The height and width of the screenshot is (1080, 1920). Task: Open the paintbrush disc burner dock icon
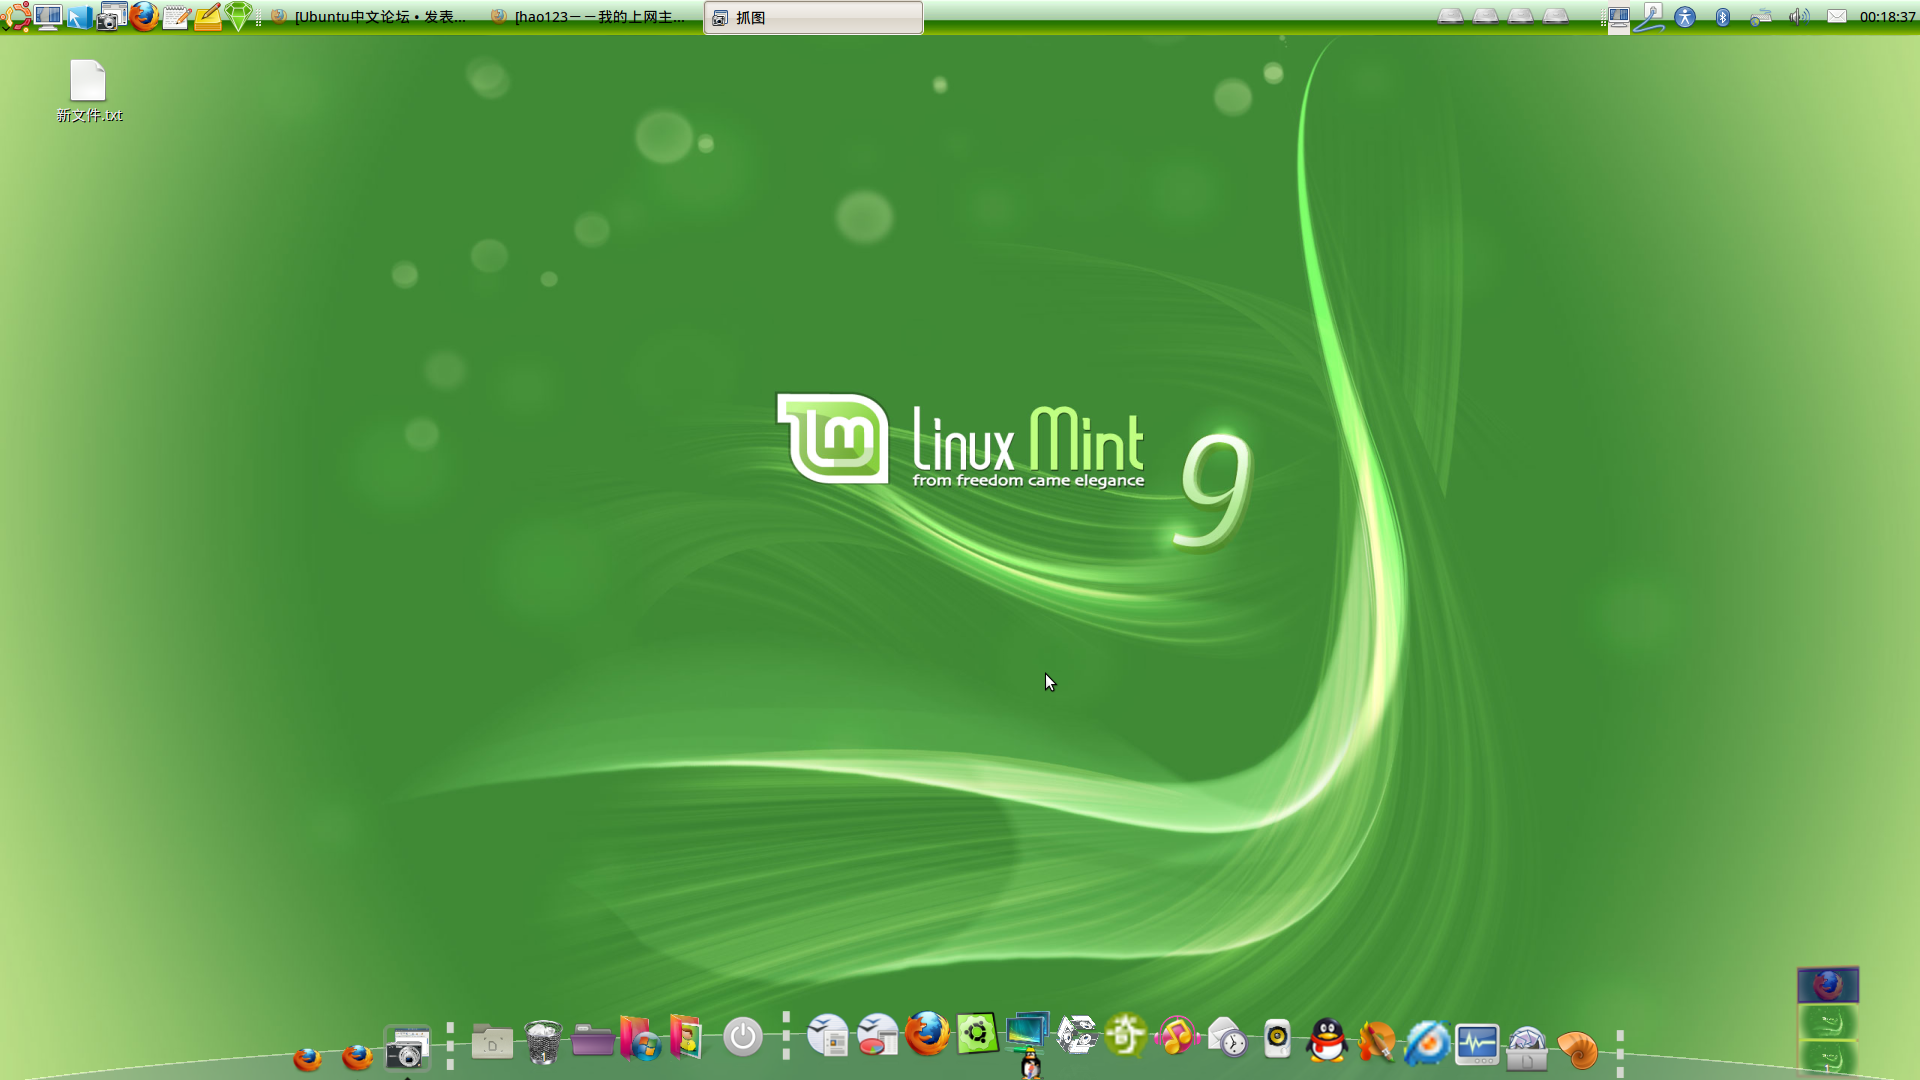(x=1377, y=1043)
